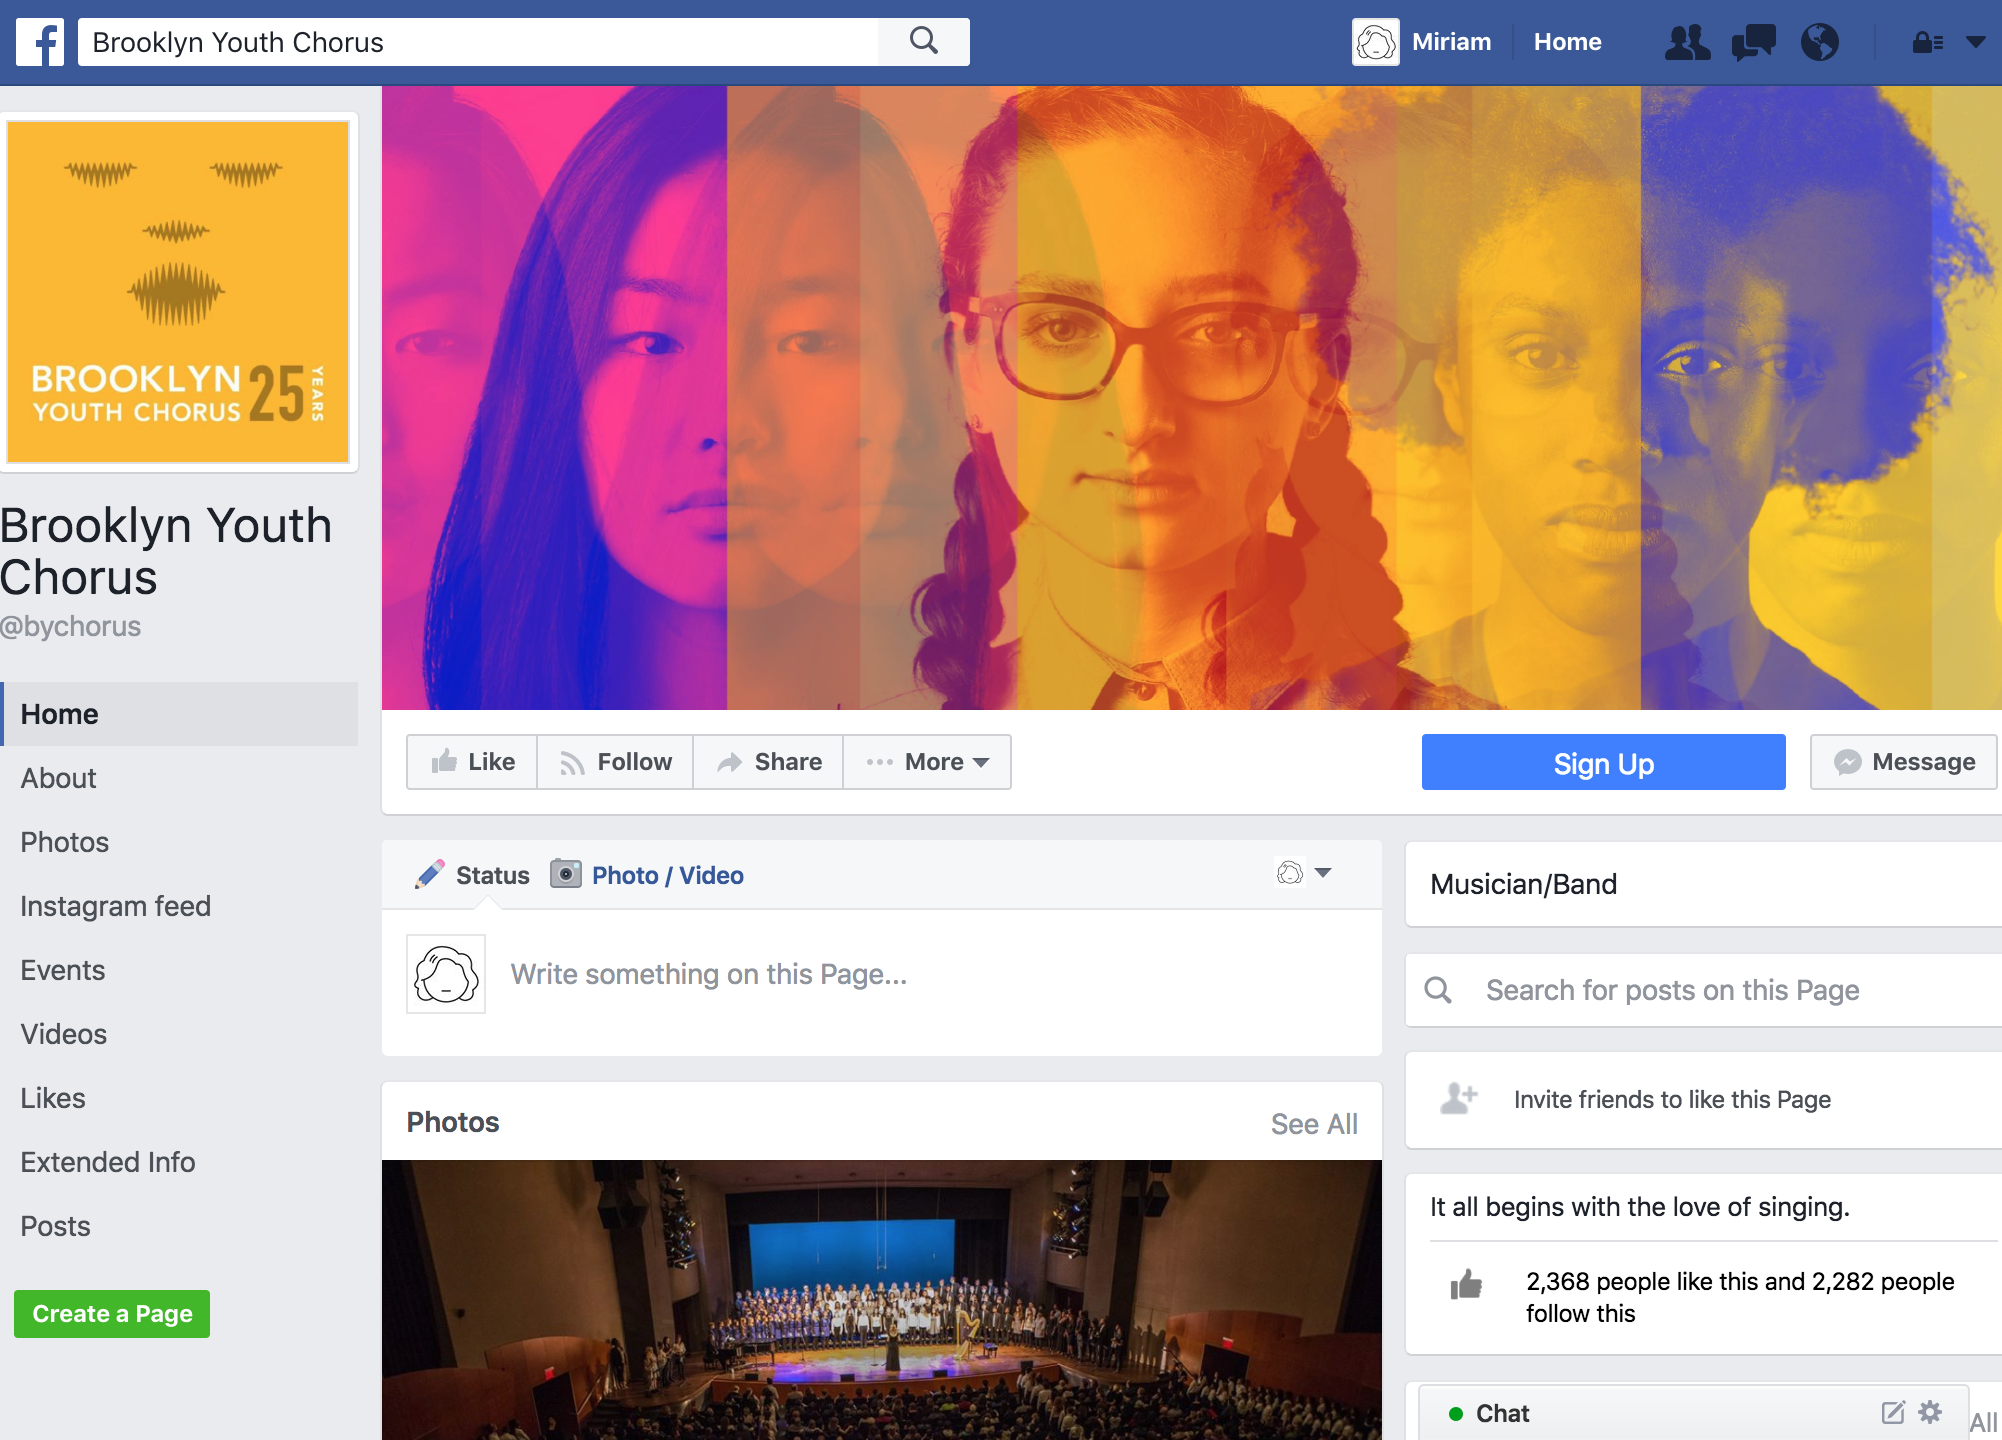Click the composer avatar image
The width and height of the screenshot is (2002, 1440).
coord(446,974)
